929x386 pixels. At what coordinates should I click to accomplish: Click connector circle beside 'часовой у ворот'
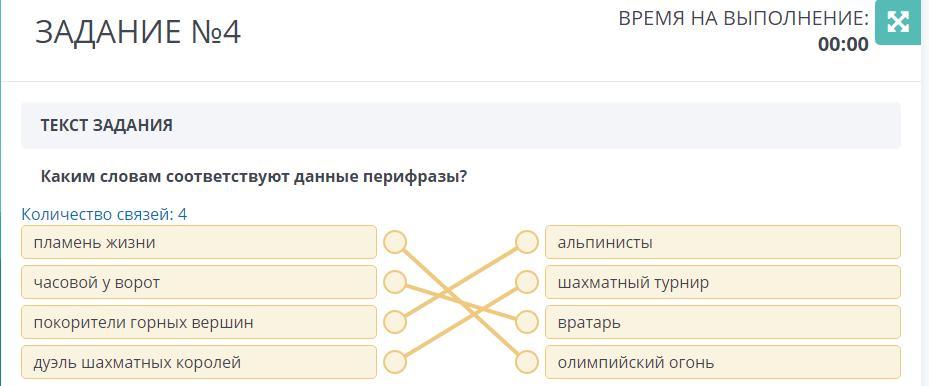pos(395,282)
